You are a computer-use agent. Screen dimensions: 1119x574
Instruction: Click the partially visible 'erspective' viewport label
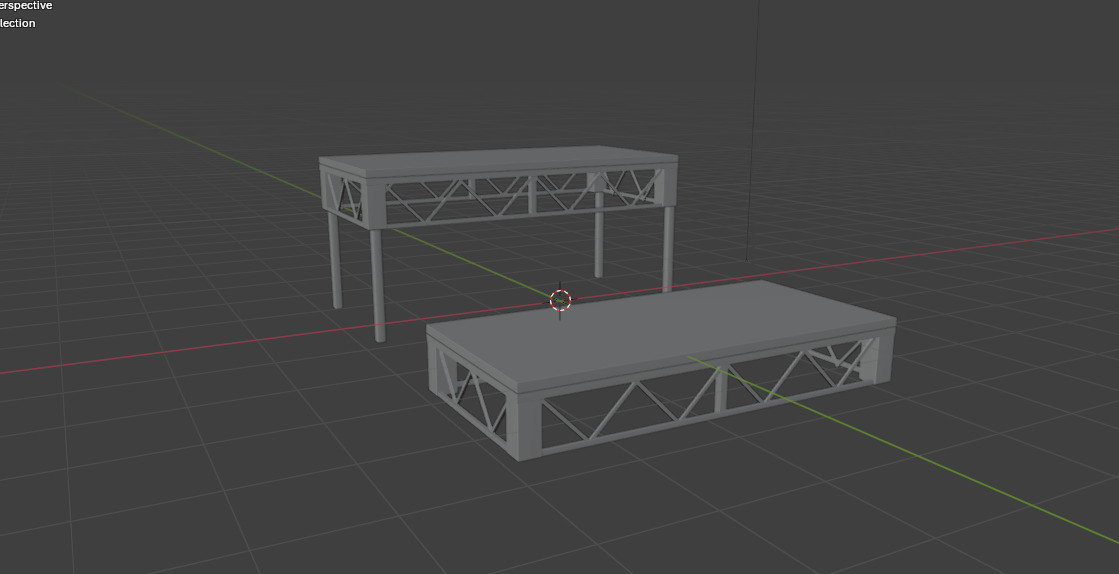[x=26, y=6]
